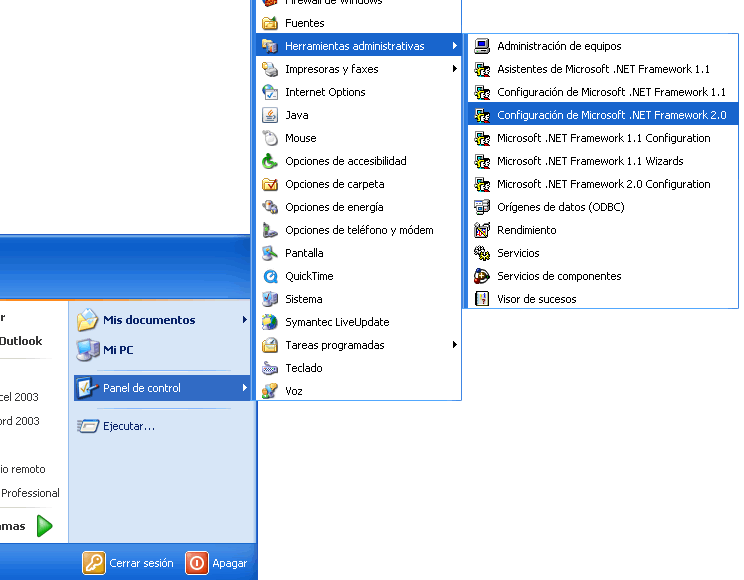
Task: Click the Pantalla display icon
Action: tap(270, 253)
